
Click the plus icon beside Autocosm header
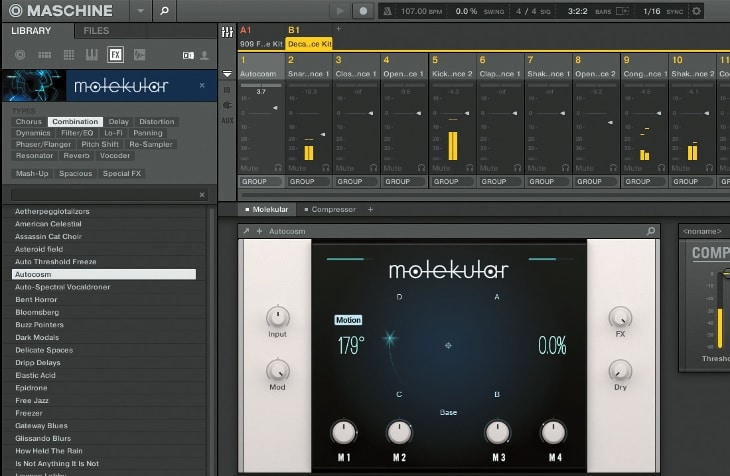[259, 231]
